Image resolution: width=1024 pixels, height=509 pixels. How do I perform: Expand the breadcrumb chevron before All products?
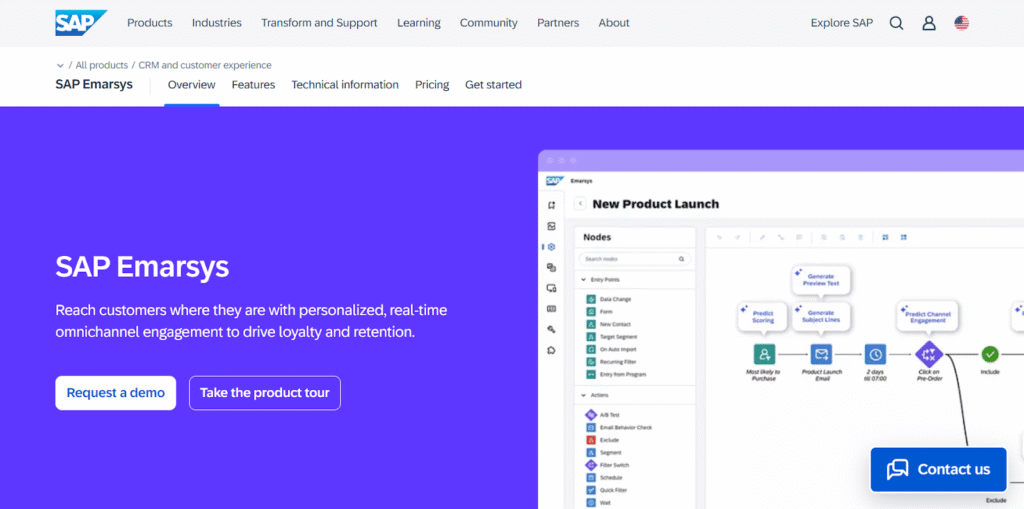point(60,66)
